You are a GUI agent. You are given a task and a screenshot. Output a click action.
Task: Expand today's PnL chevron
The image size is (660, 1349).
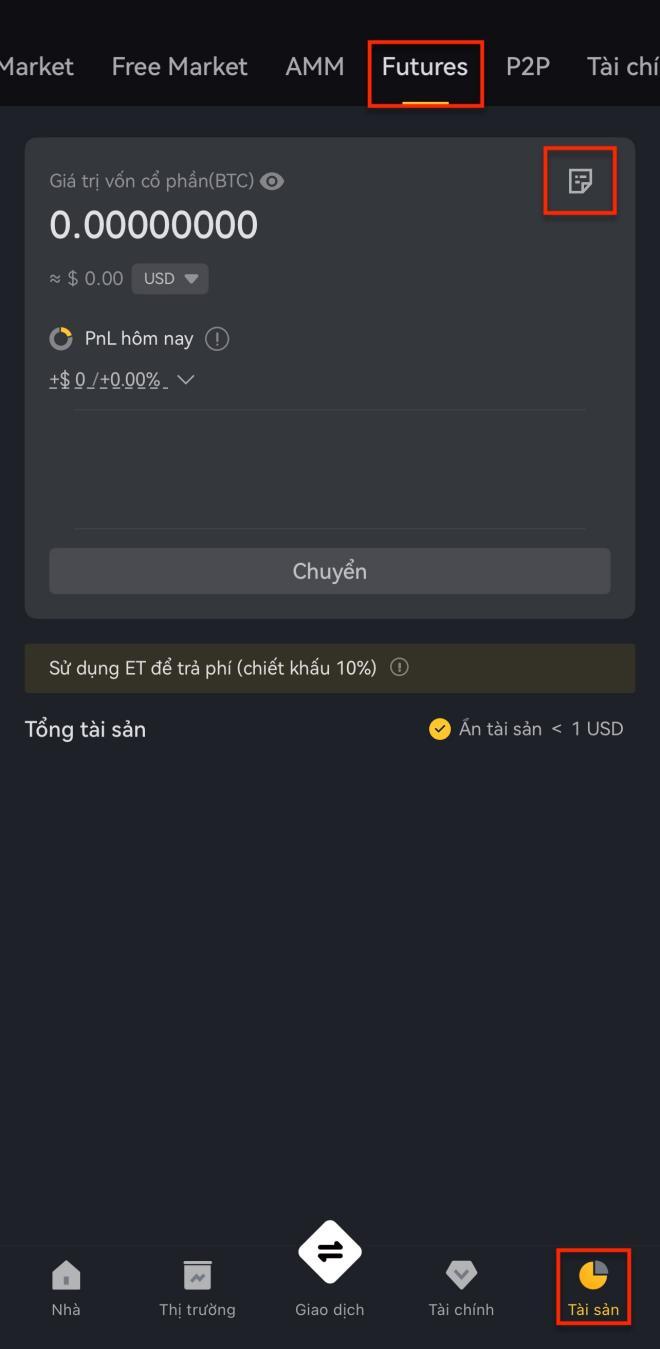pos(185,380)
